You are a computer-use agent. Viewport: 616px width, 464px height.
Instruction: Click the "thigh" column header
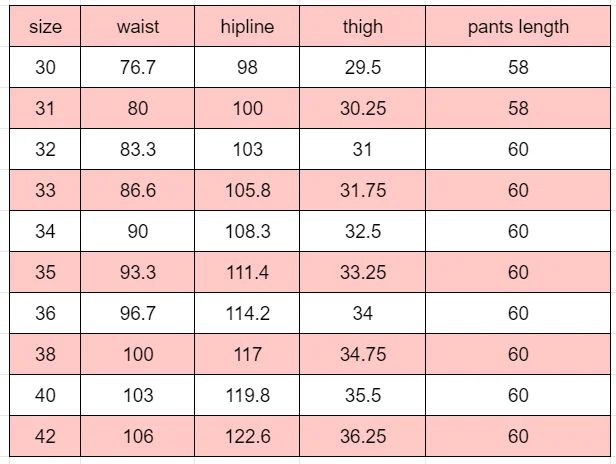[362, 27]
